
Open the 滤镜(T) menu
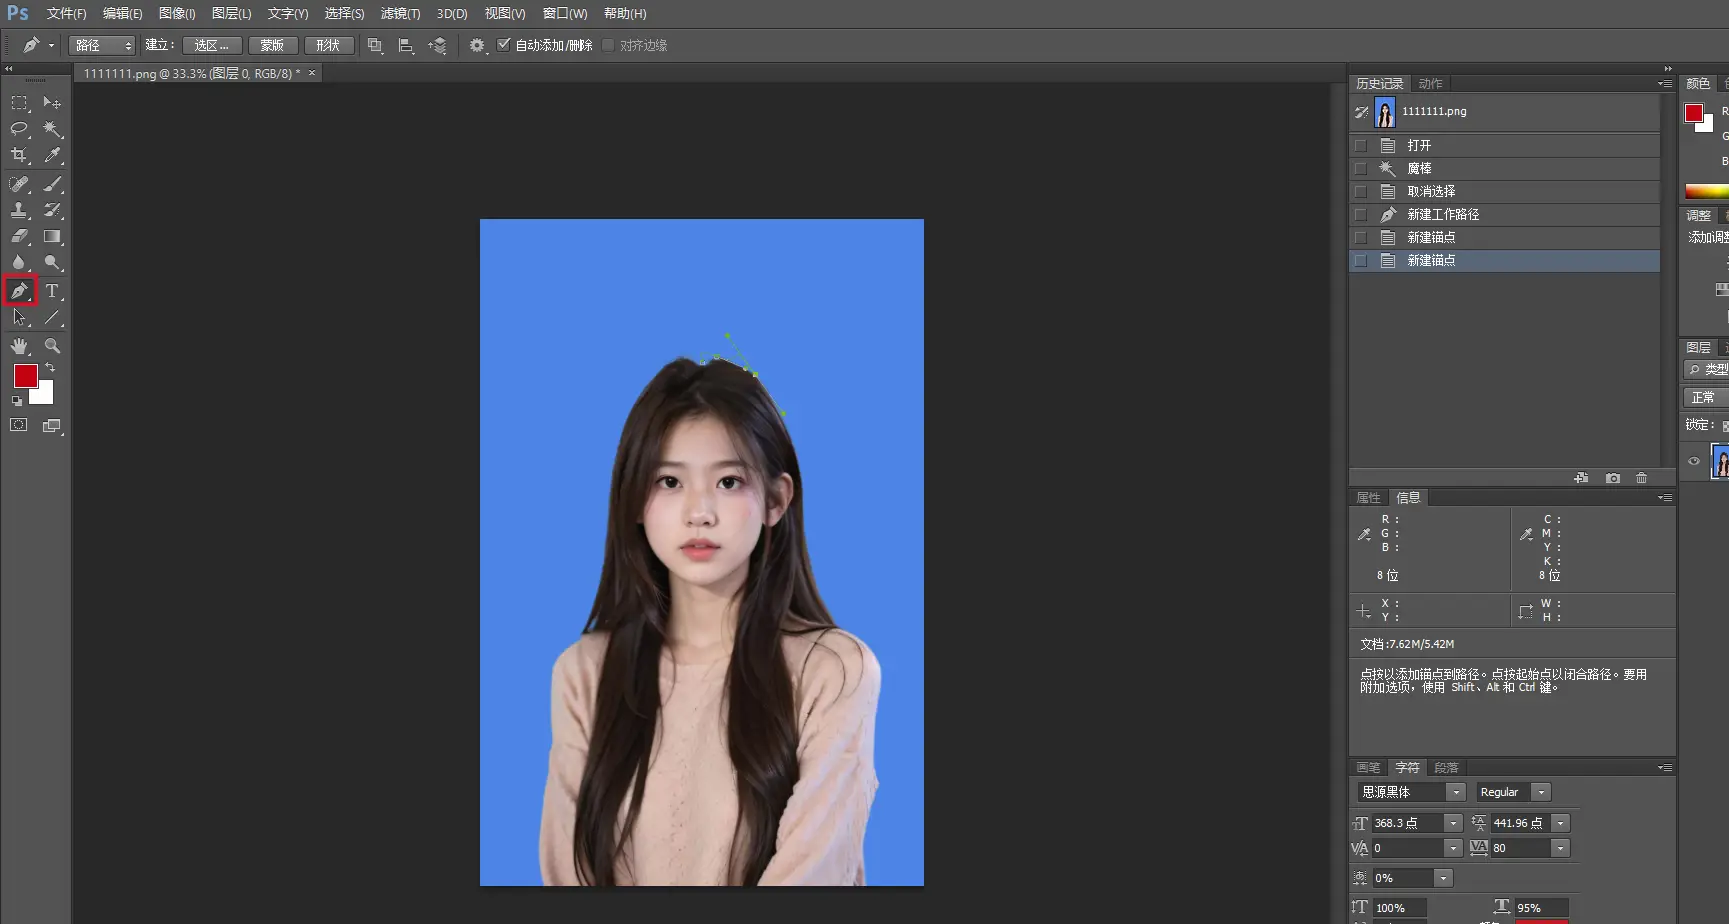(400, 14)
